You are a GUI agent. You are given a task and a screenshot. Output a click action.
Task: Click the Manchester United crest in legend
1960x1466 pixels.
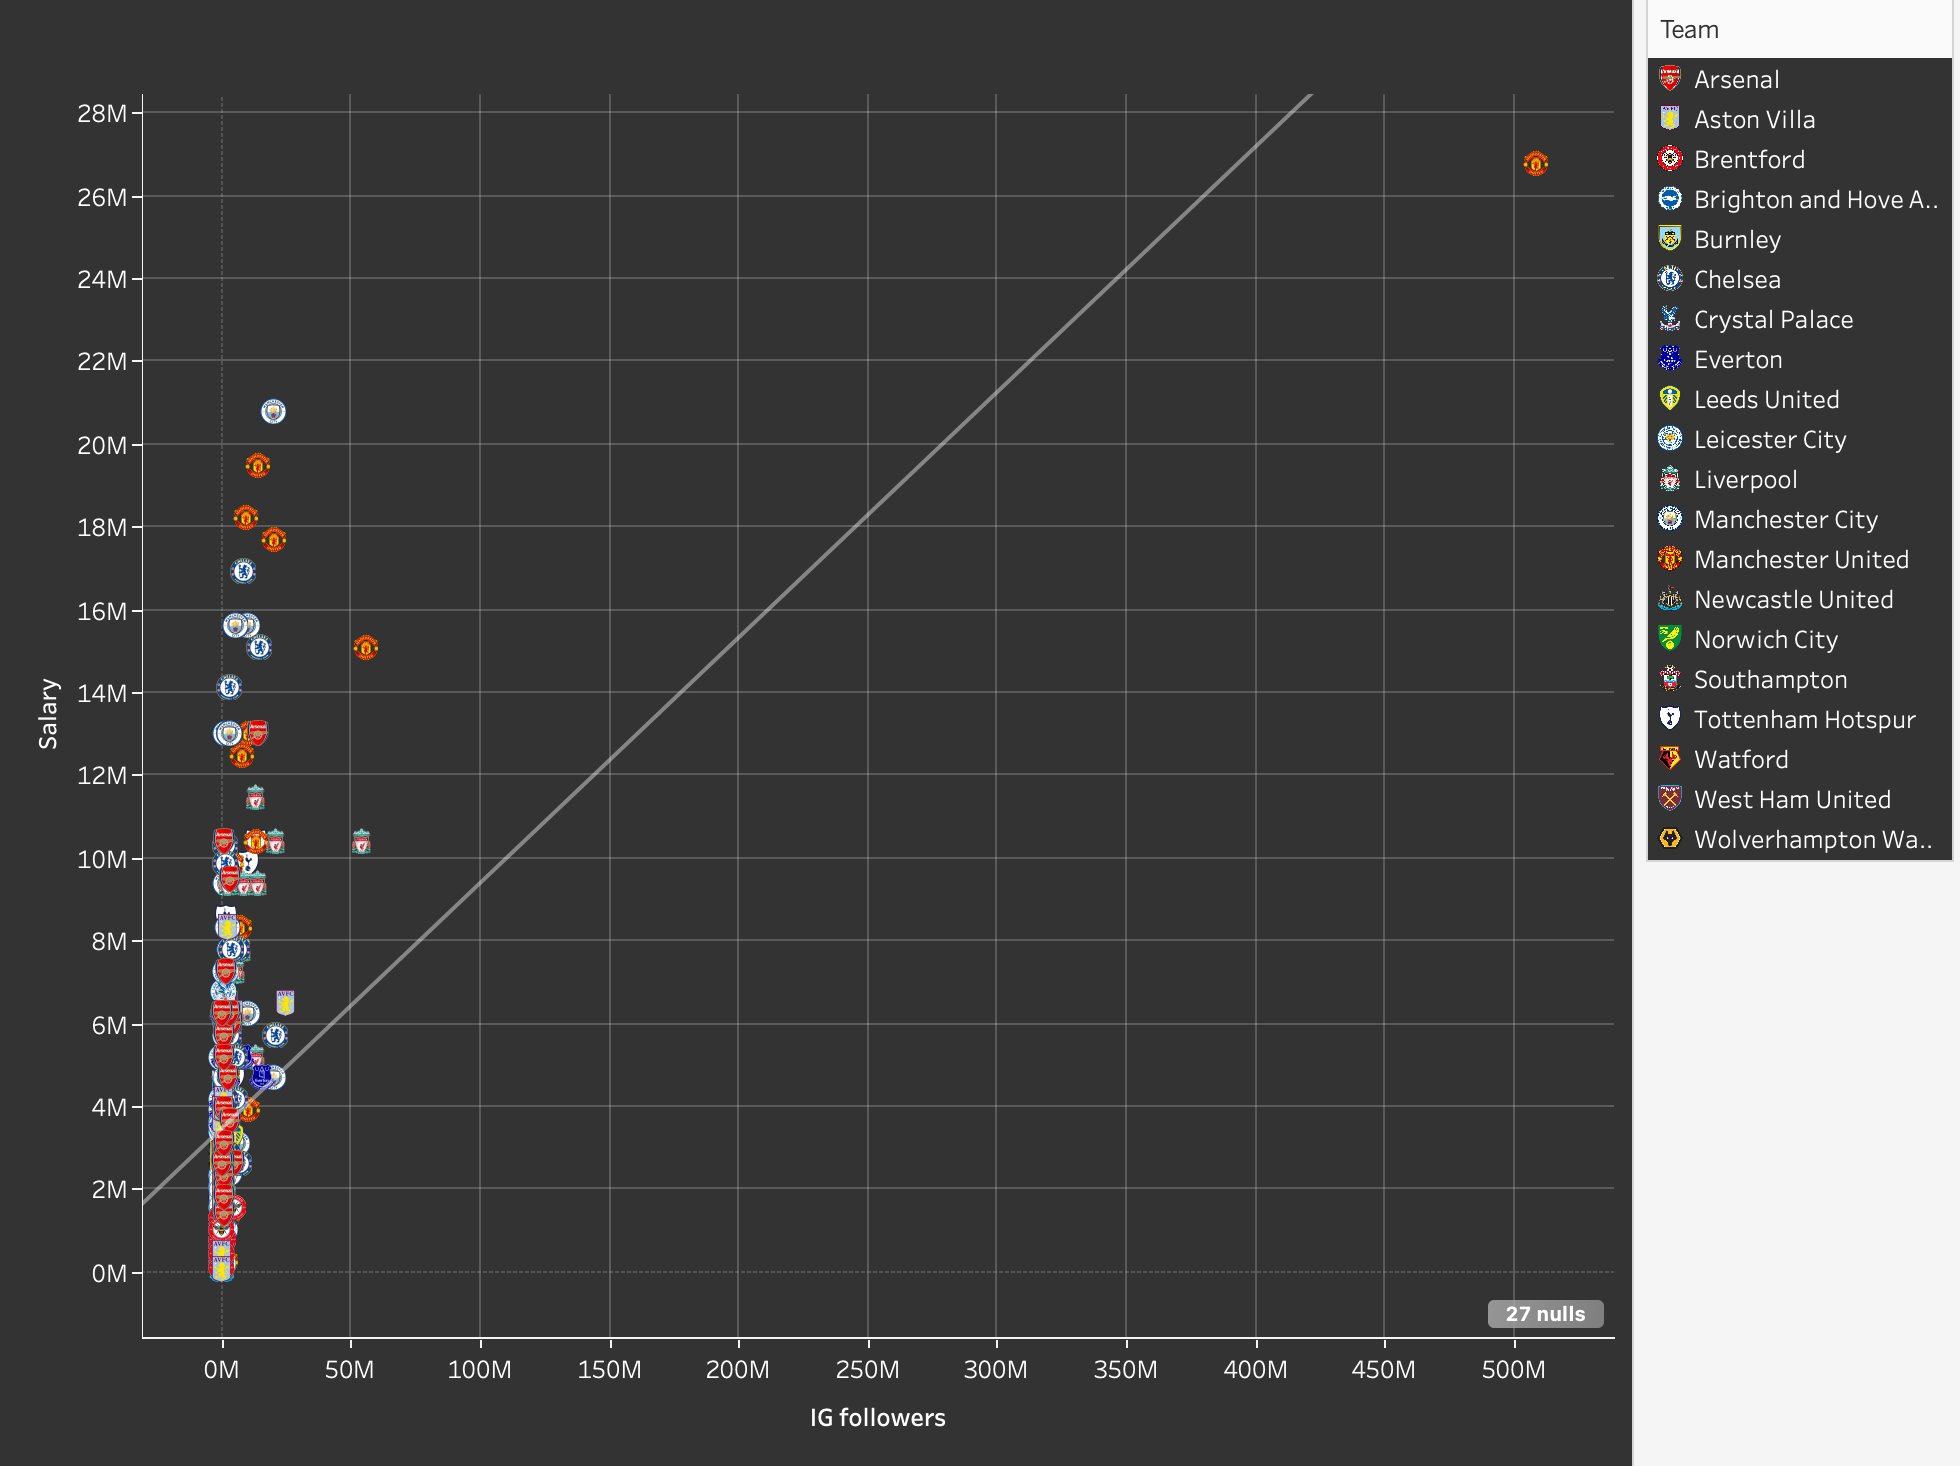point(1670,559)
